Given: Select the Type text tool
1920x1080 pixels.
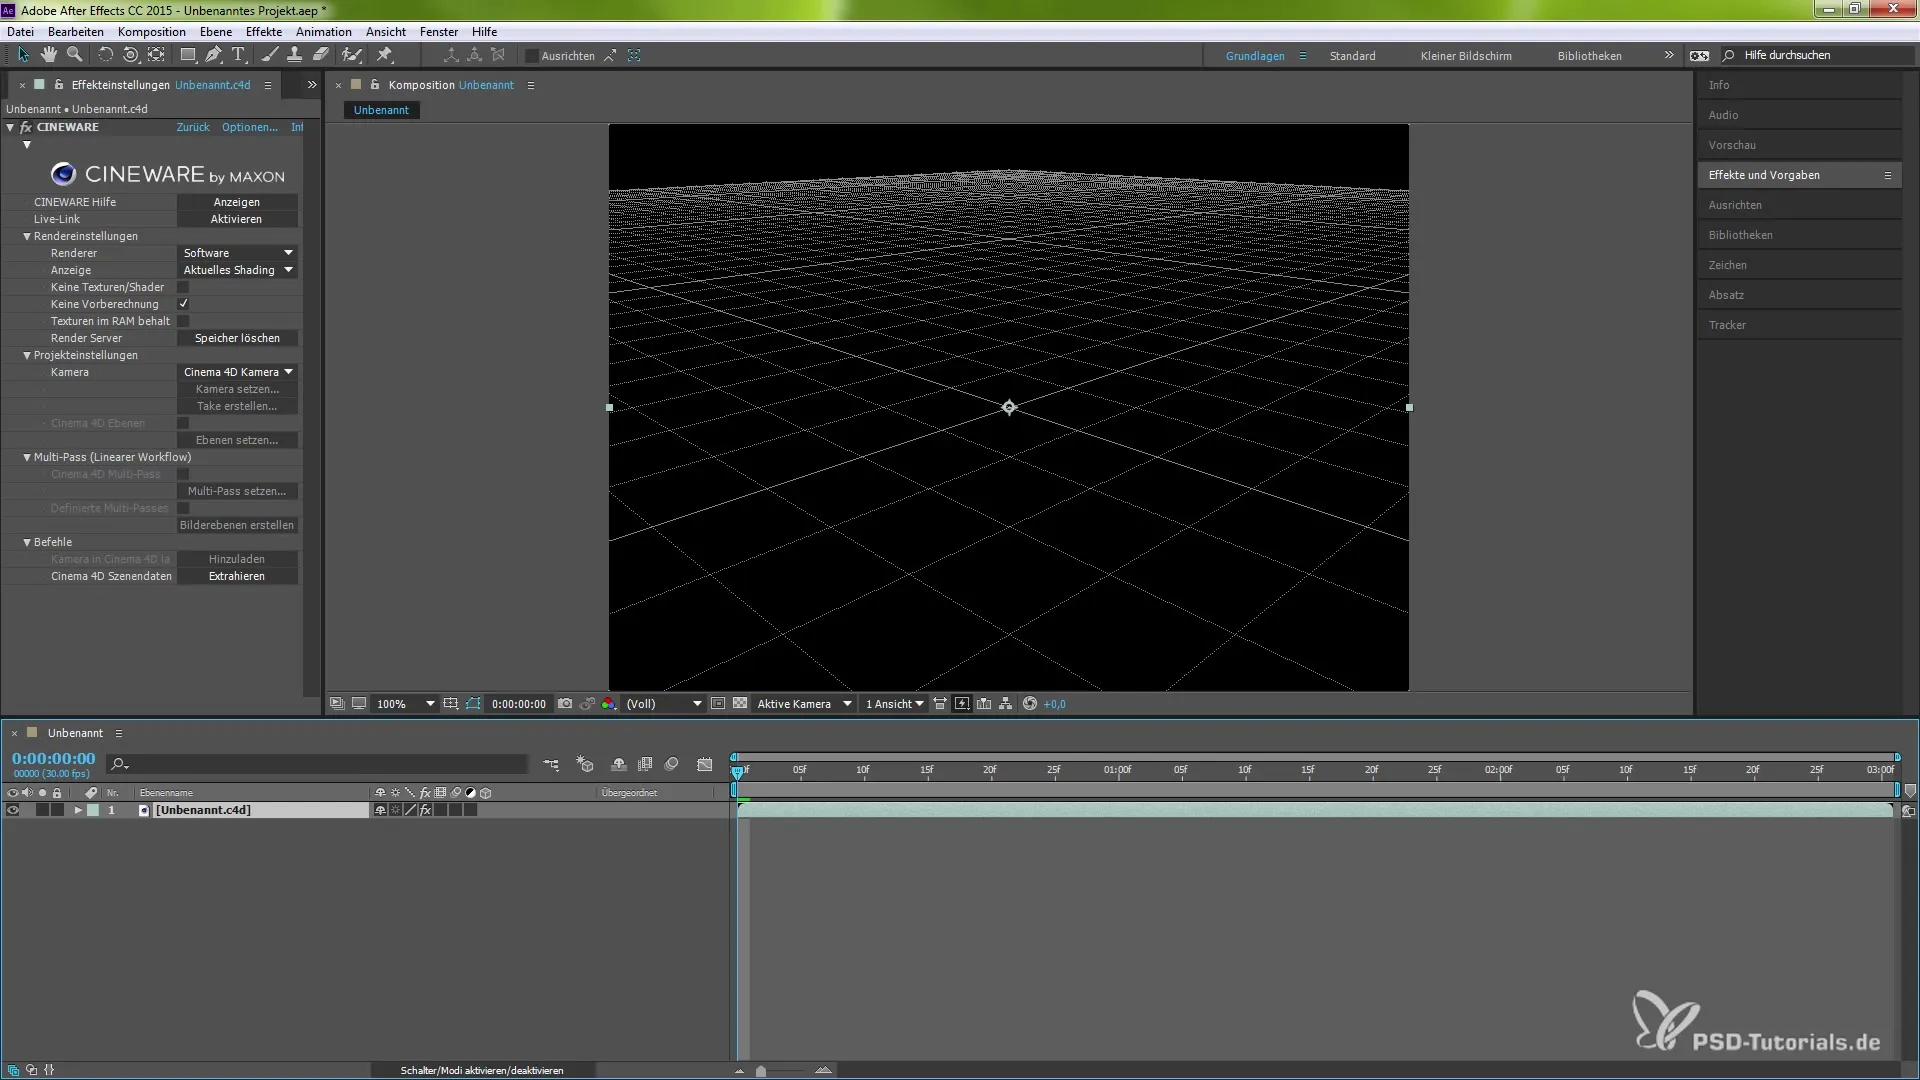Looking at the screenshot, I should point(238,55).
